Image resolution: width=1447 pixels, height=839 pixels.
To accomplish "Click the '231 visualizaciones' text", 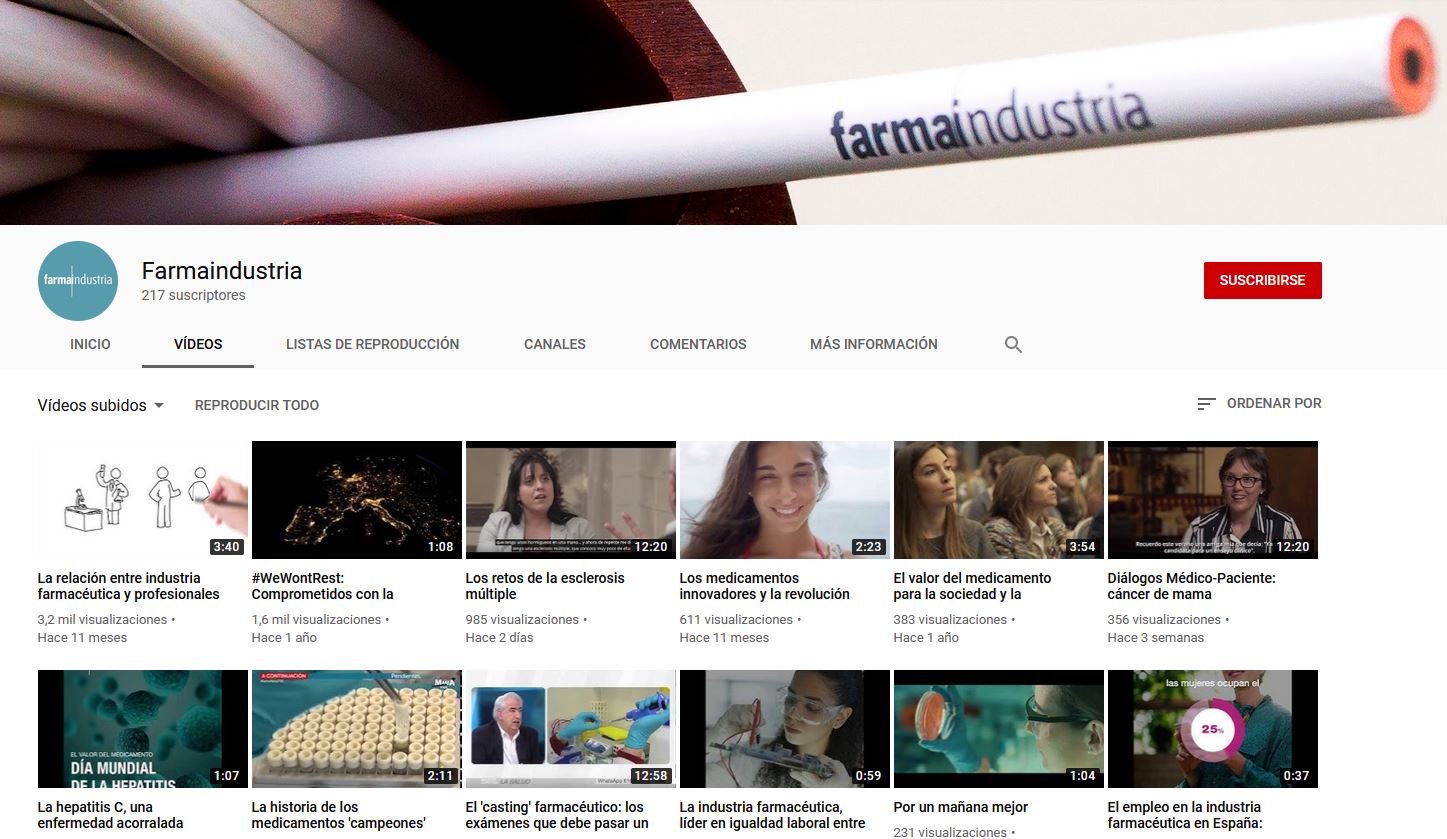I will (x=950, y=832).
